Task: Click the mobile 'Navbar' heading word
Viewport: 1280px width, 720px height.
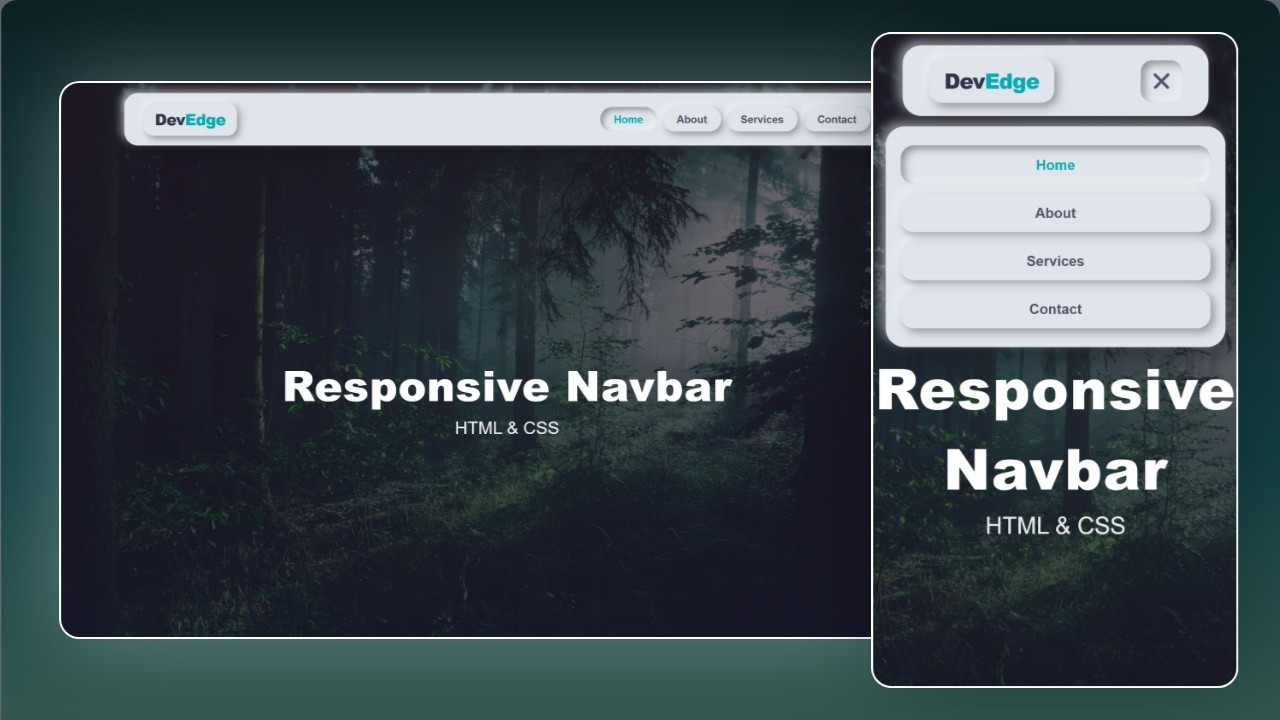Action: 1056,470
